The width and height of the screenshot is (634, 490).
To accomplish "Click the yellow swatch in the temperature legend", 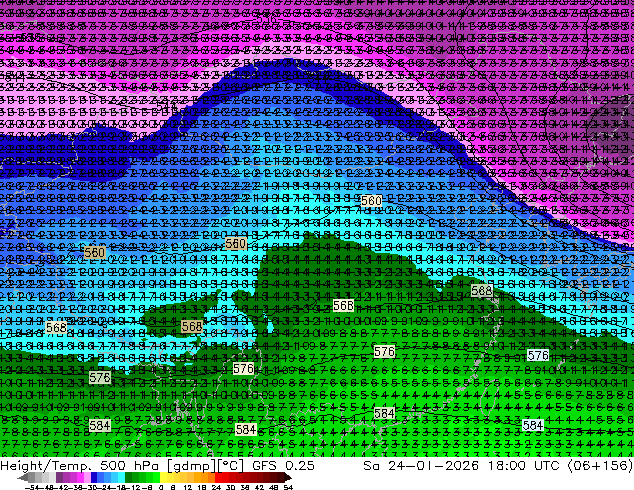I will point(163,478).
